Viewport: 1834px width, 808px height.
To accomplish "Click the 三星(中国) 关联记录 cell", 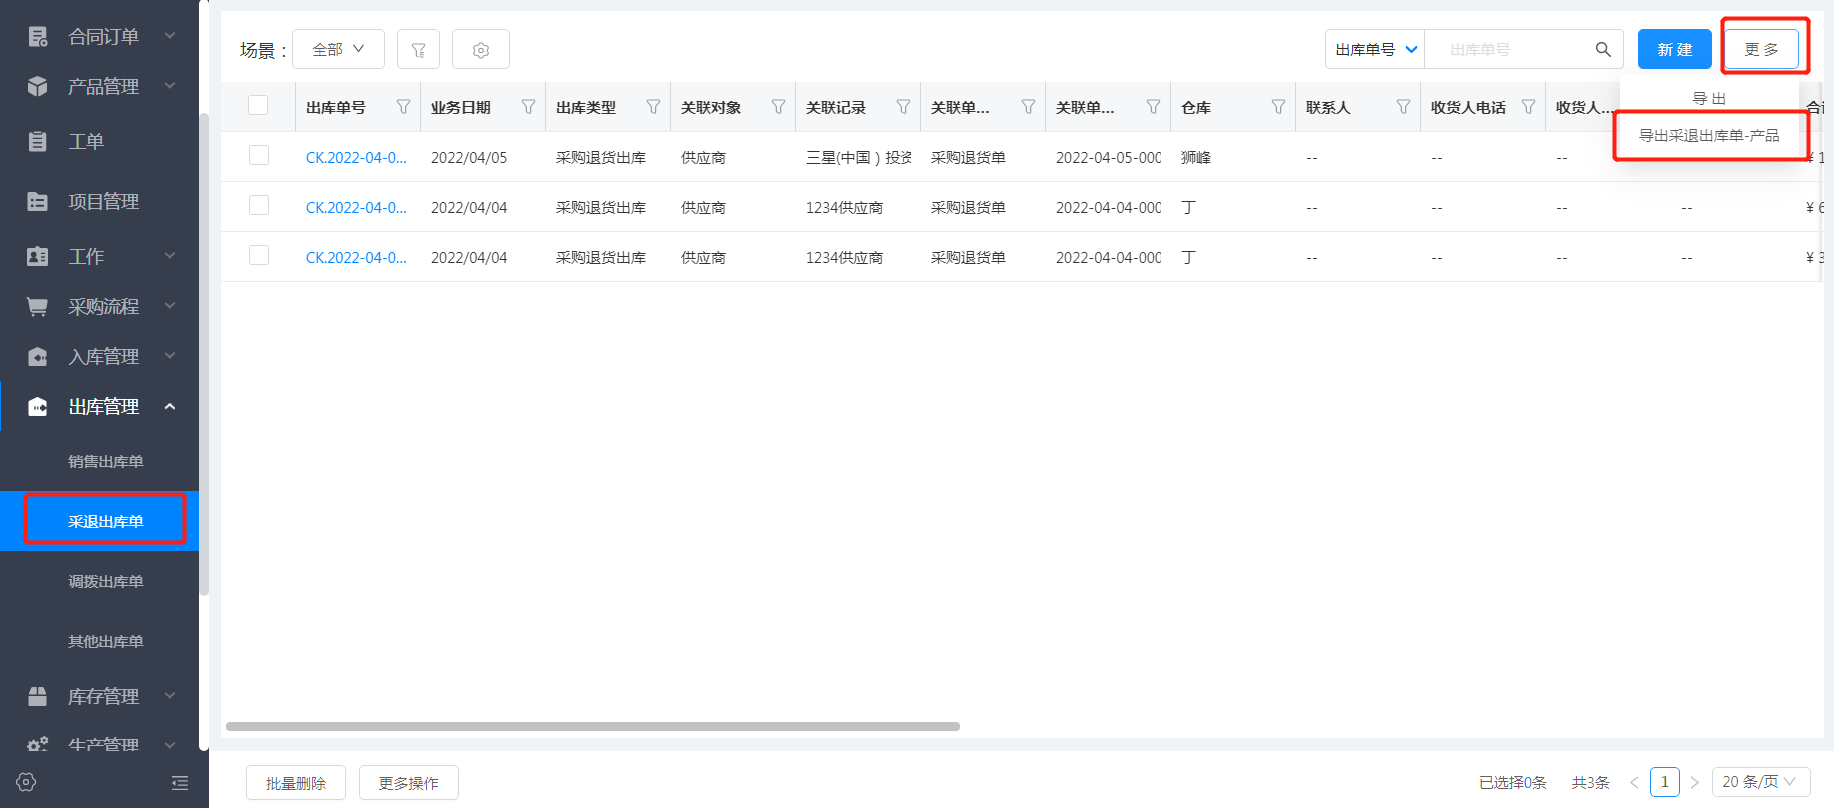I will (859, 158).
